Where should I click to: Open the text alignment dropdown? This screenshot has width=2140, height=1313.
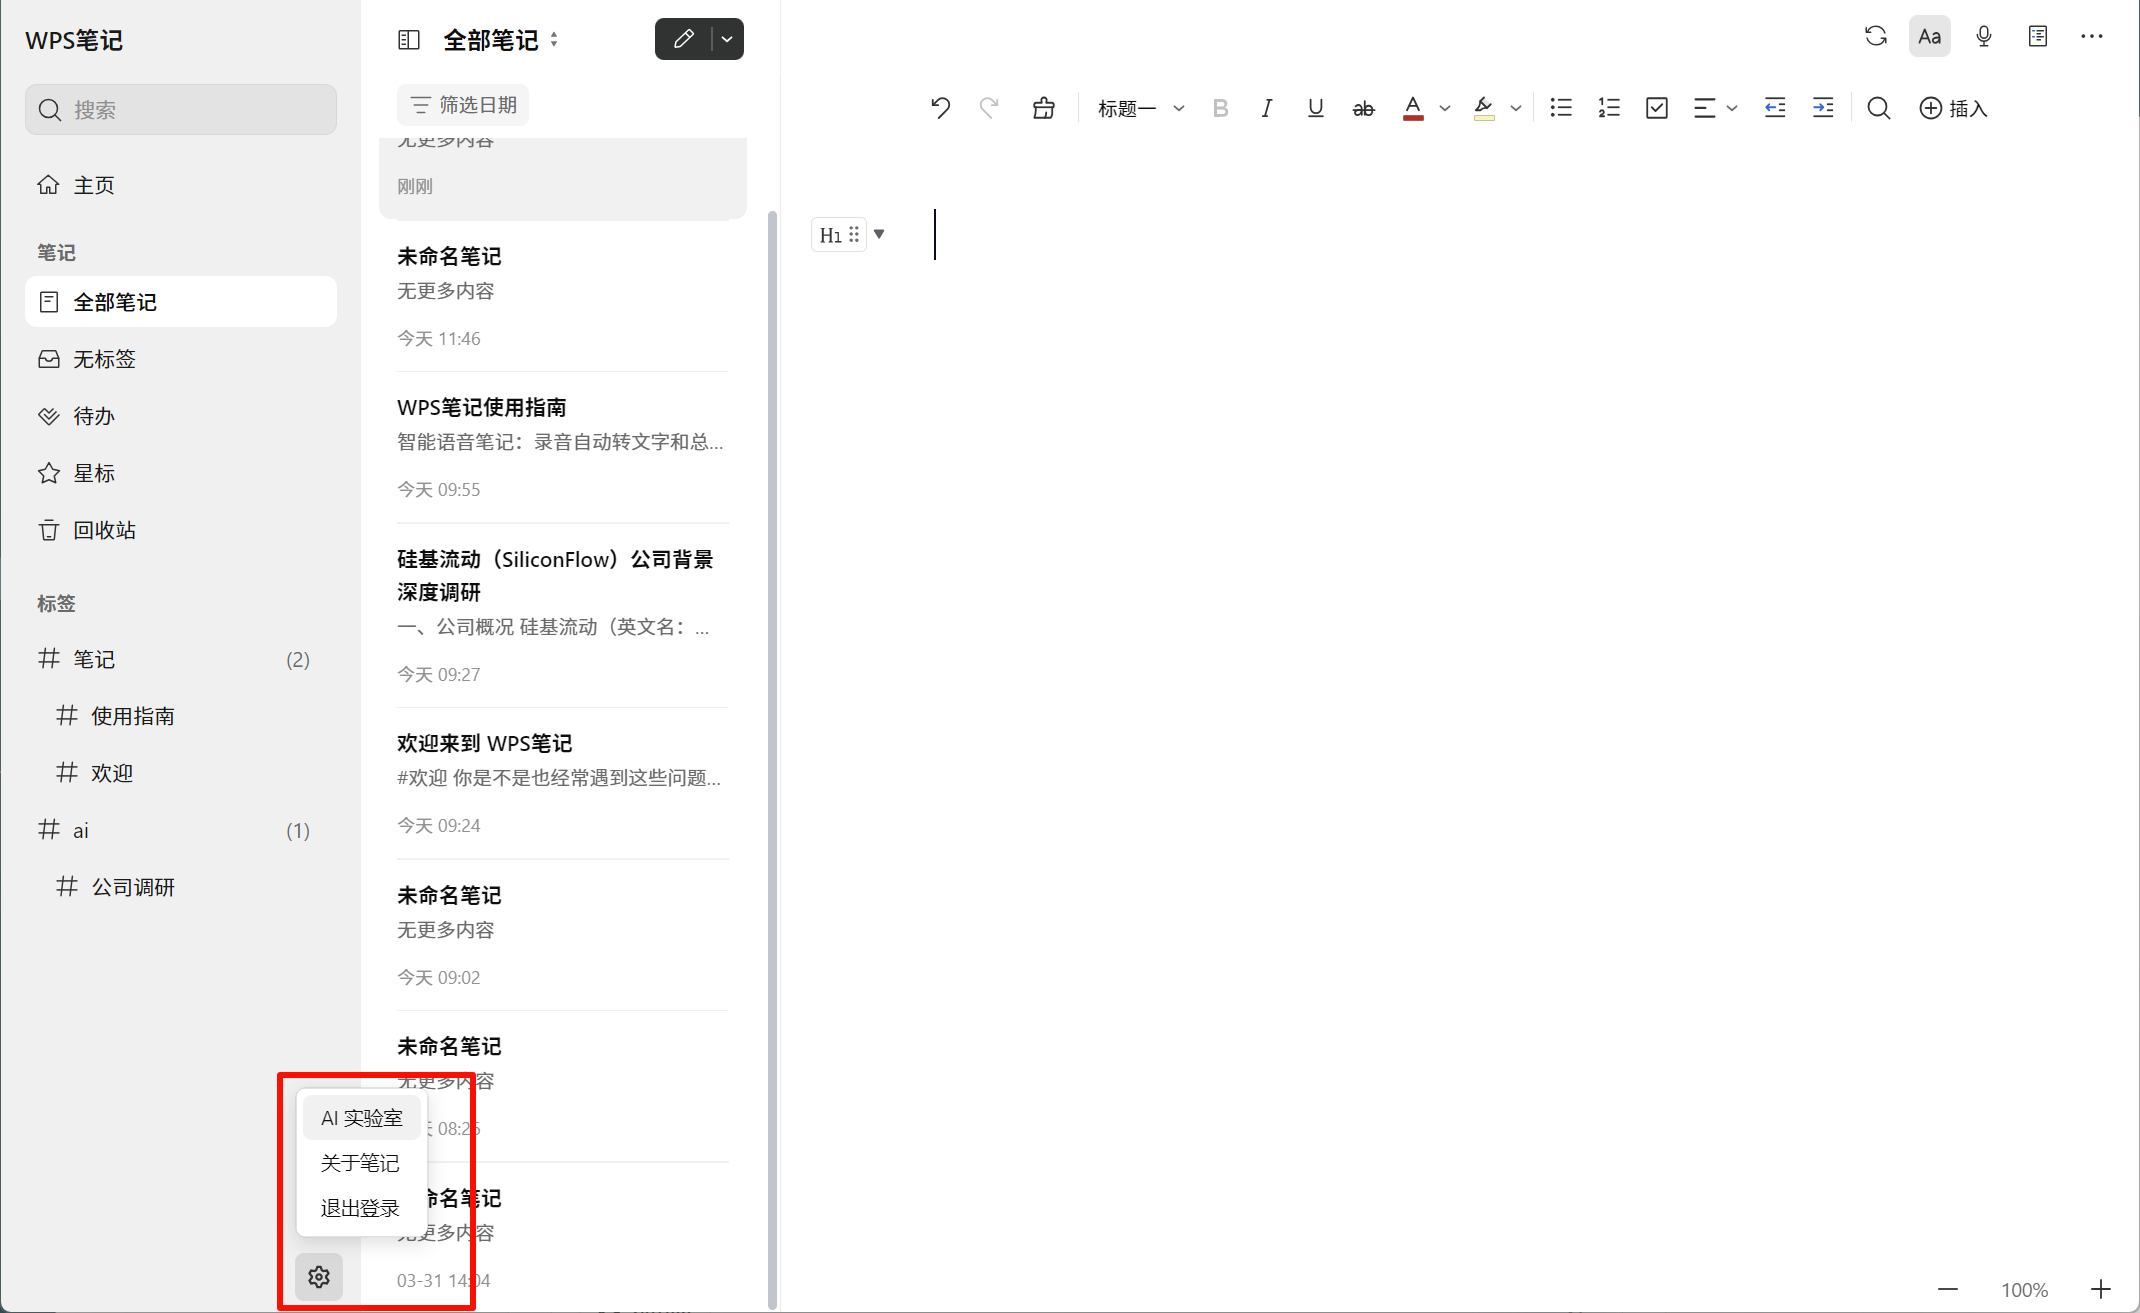coord(1715,108)
